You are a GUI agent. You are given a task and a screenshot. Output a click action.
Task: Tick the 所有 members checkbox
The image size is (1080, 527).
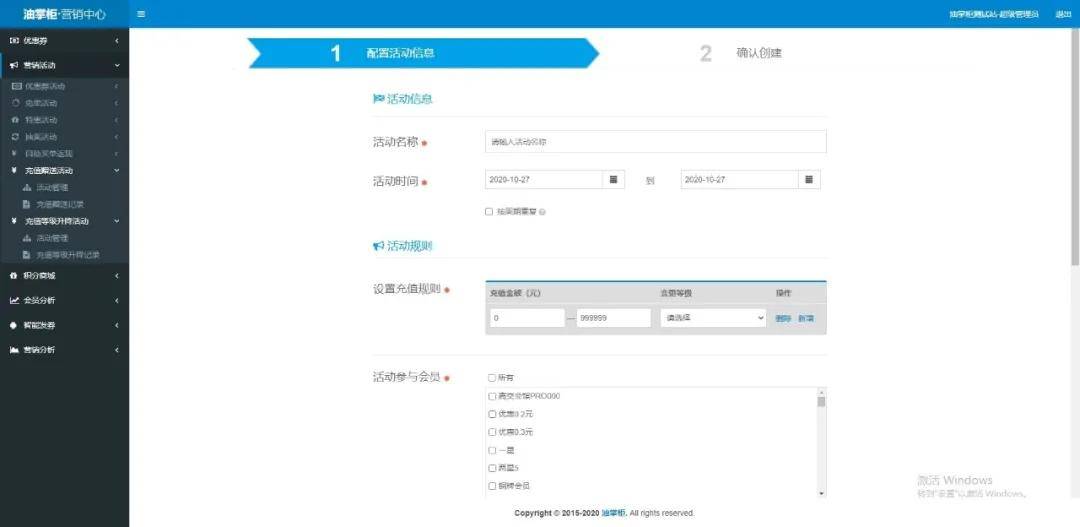[x=491, y=378]
